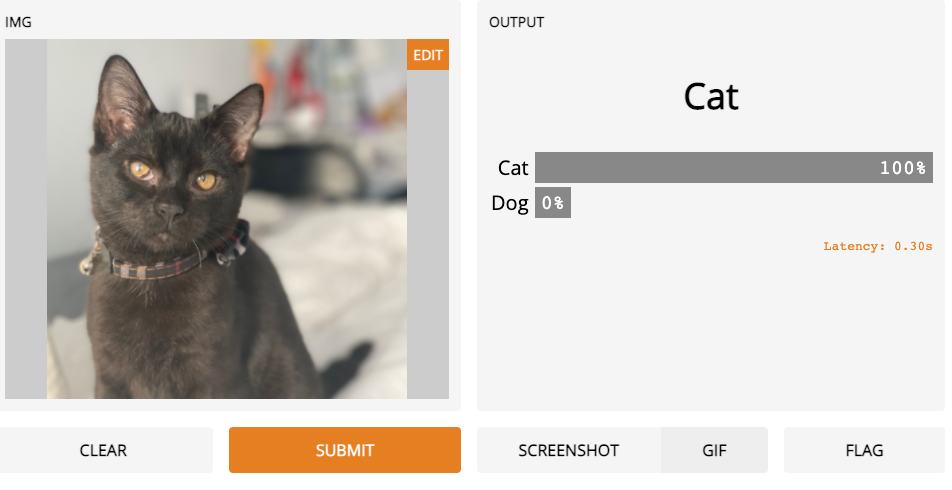Take a screenshot with the SCREENSHOT button
Screen dimensions: 952x490
[568, 450]
